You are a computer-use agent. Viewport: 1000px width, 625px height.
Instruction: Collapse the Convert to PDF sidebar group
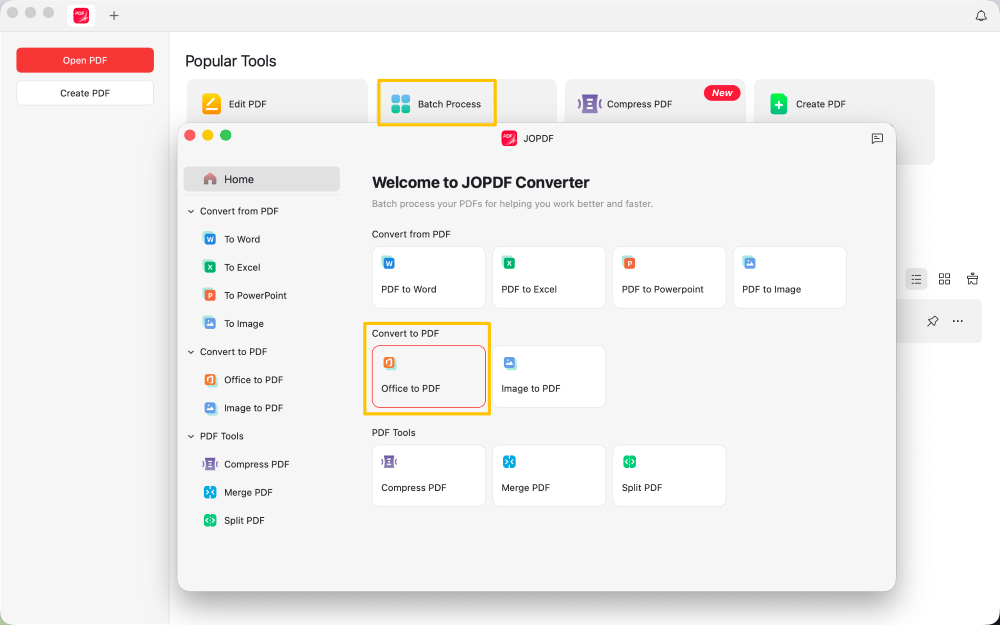191,351
